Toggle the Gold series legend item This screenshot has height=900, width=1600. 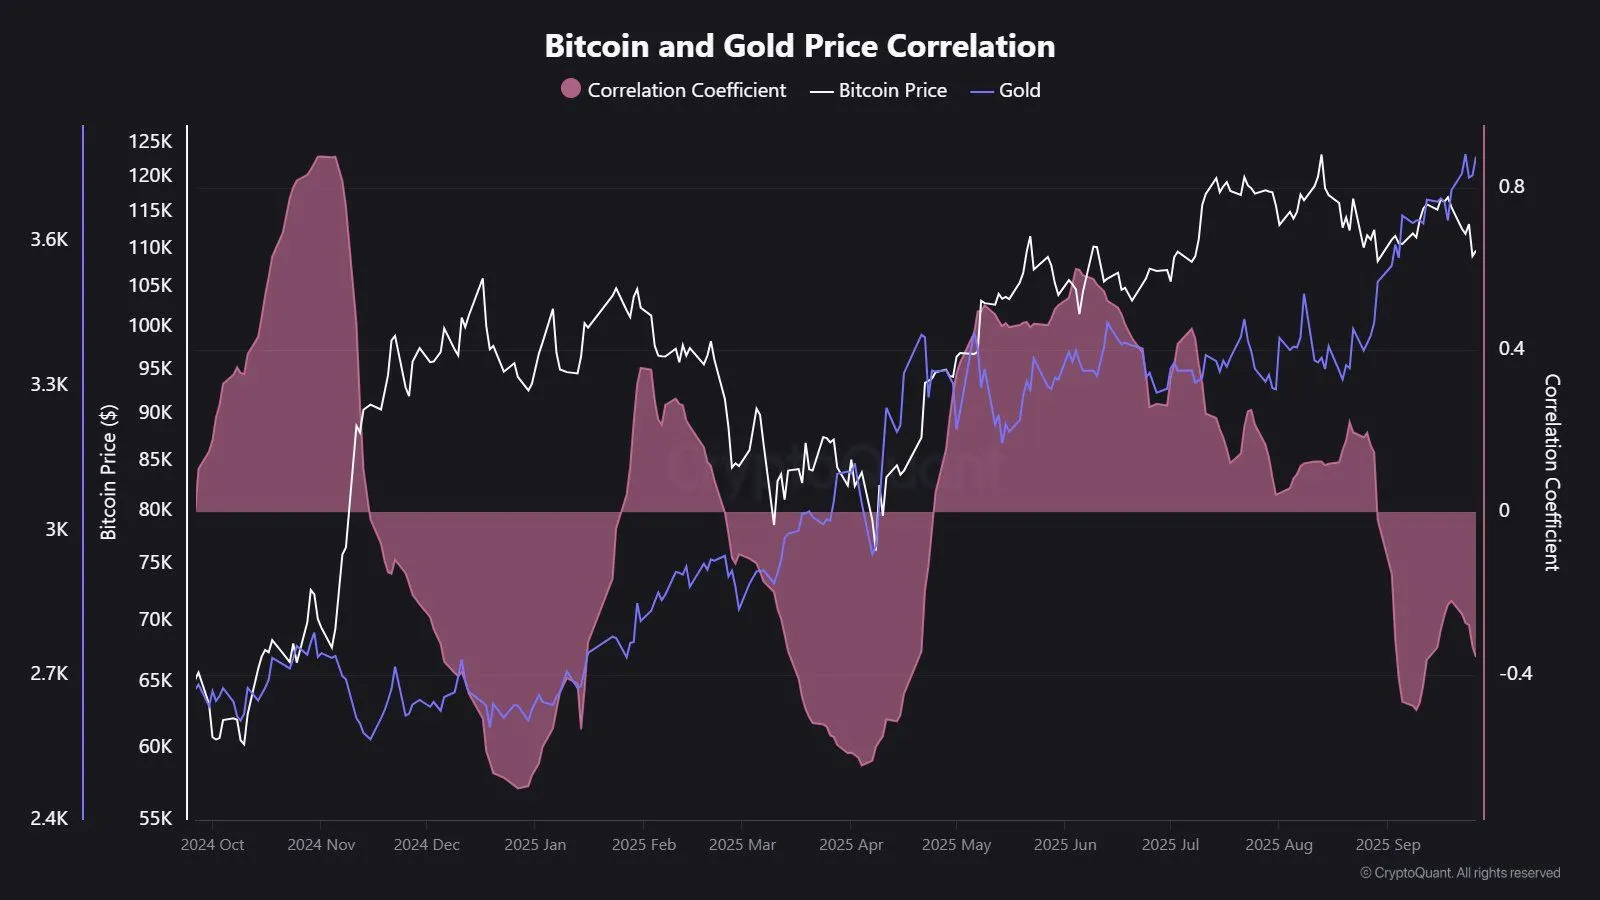(1006, 90)
